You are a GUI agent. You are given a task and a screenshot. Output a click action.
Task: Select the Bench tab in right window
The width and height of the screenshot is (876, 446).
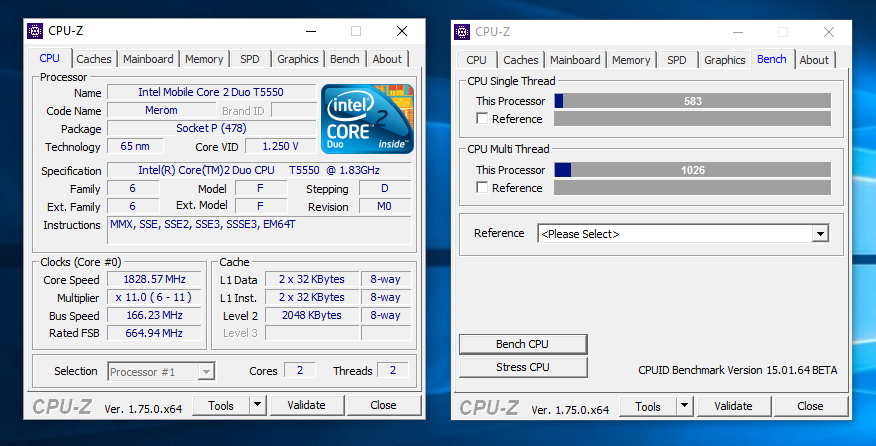[772, 59]
